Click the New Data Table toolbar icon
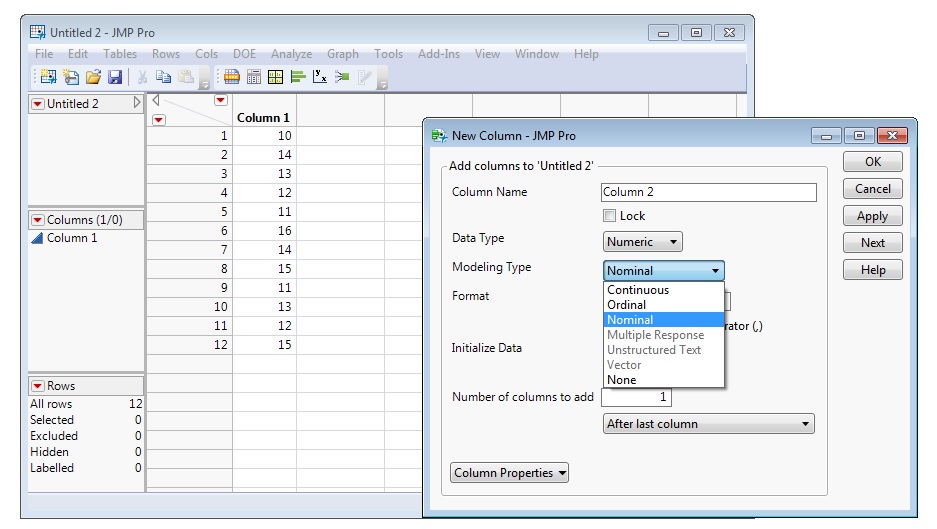The image size is (937, 529). 48,77
